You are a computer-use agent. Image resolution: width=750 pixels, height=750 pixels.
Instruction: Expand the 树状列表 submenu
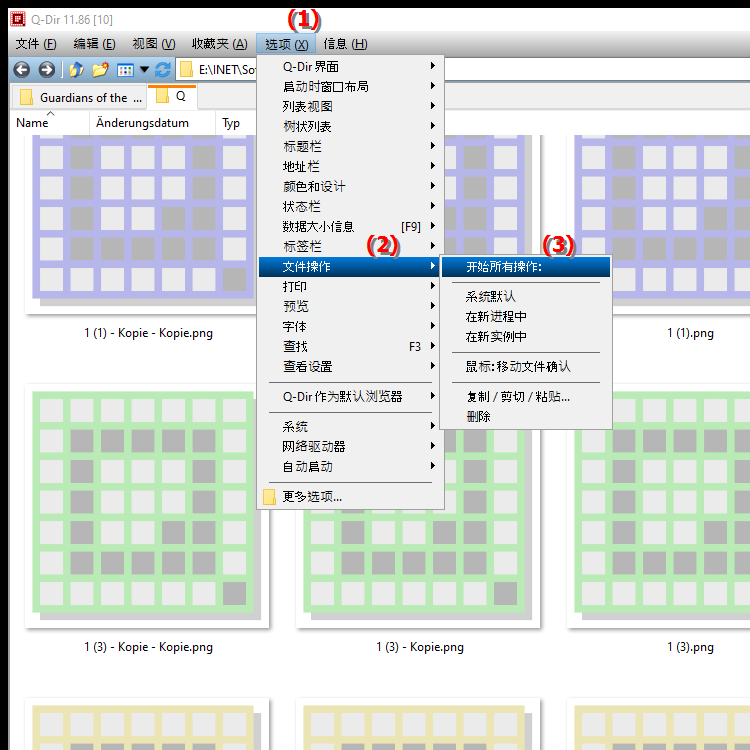click(350, 126)
